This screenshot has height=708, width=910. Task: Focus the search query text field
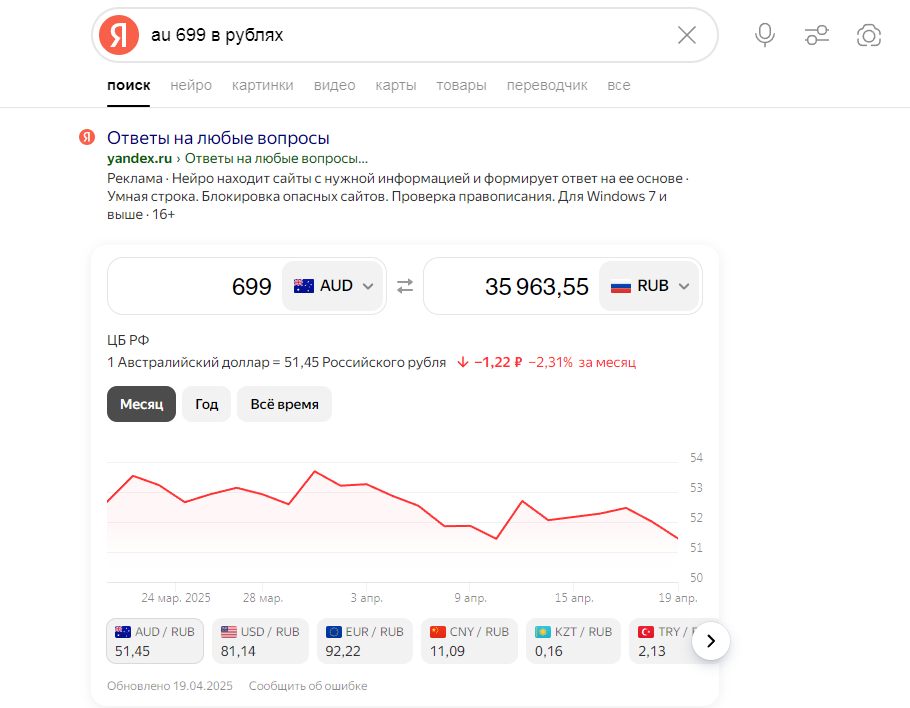[406, 35]
